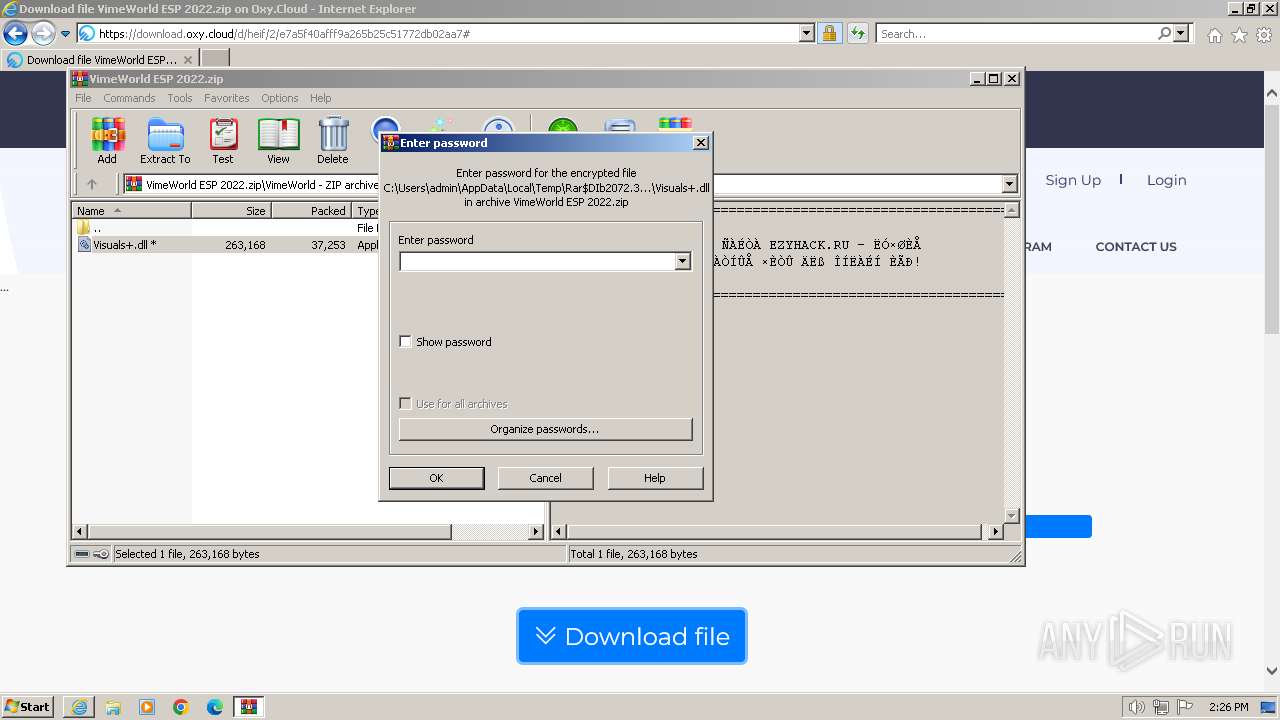The width and height of the screenshot is (1280, 720).
Task: Confirm the password with OK
Action: [x=436, y=478]
